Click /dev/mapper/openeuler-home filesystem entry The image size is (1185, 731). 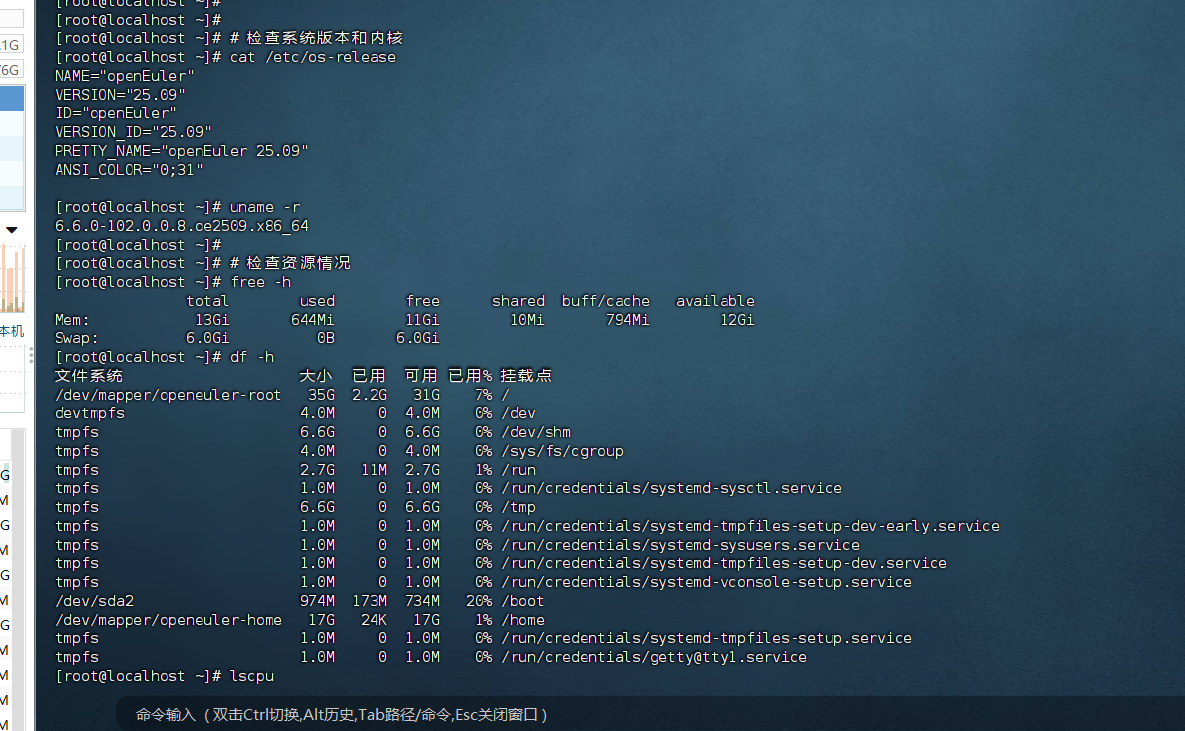coord(168,620)
